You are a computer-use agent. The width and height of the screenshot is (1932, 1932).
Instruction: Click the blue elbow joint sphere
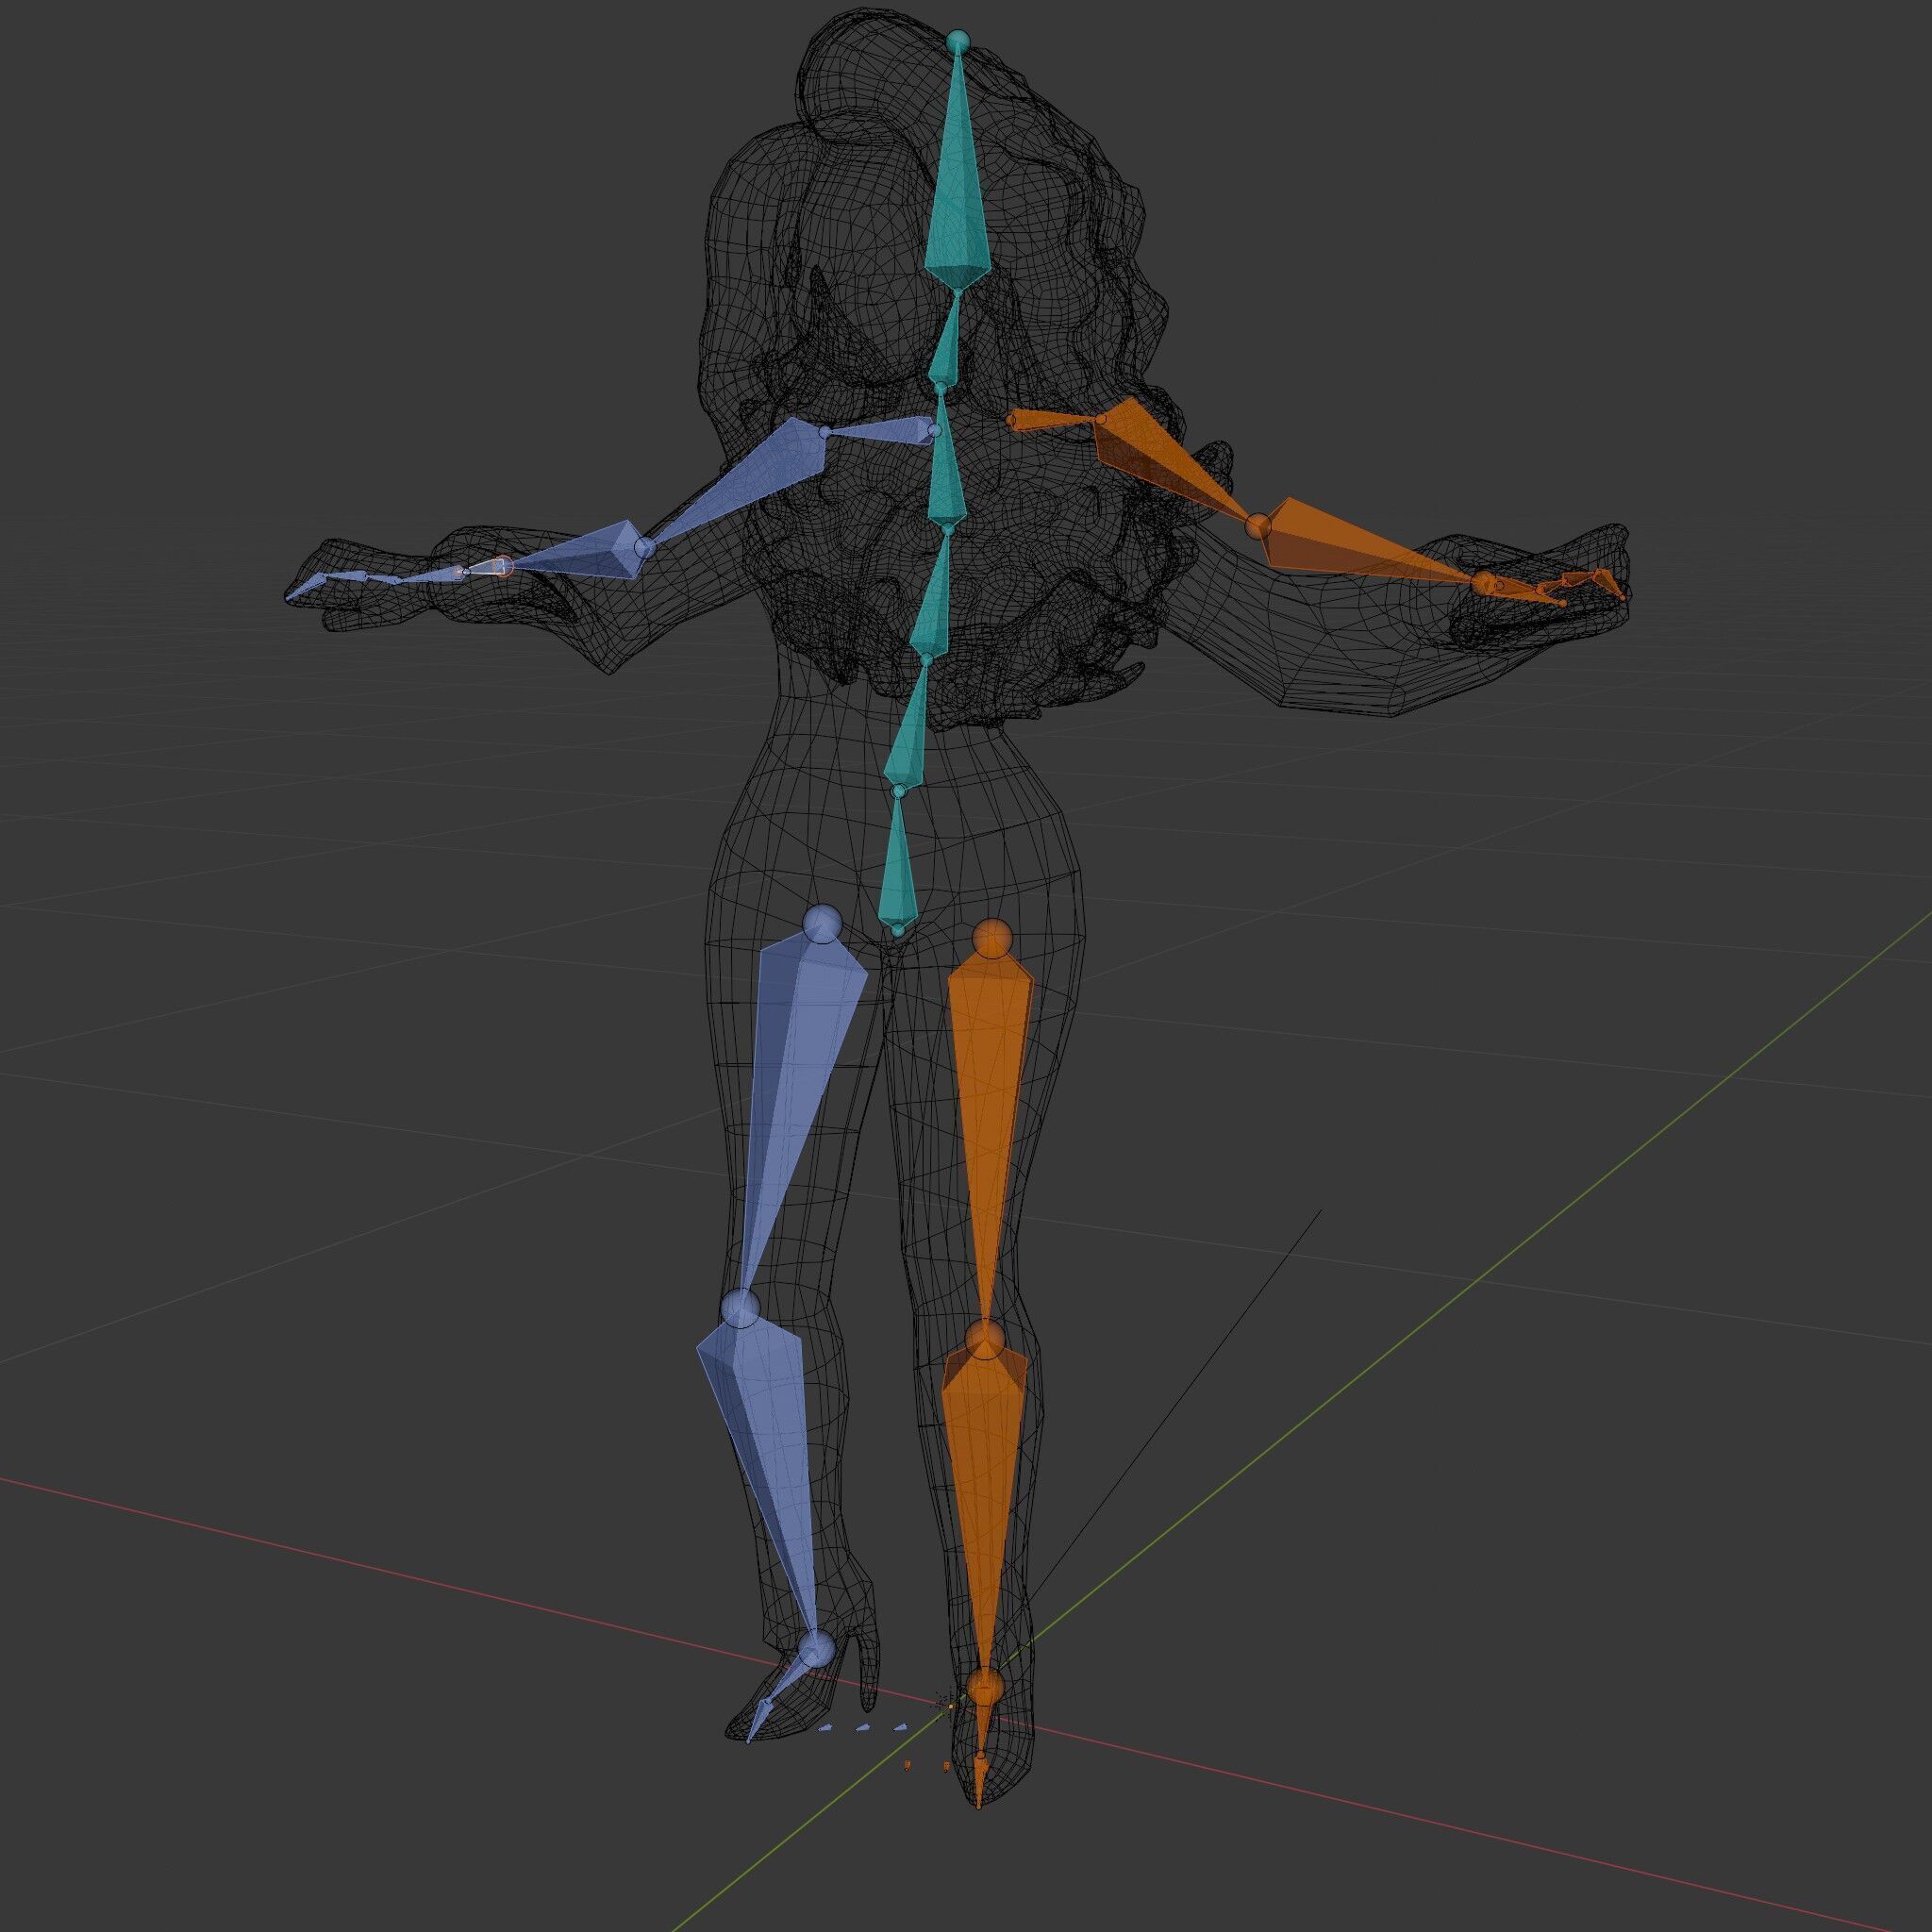(x=645, y=547)
